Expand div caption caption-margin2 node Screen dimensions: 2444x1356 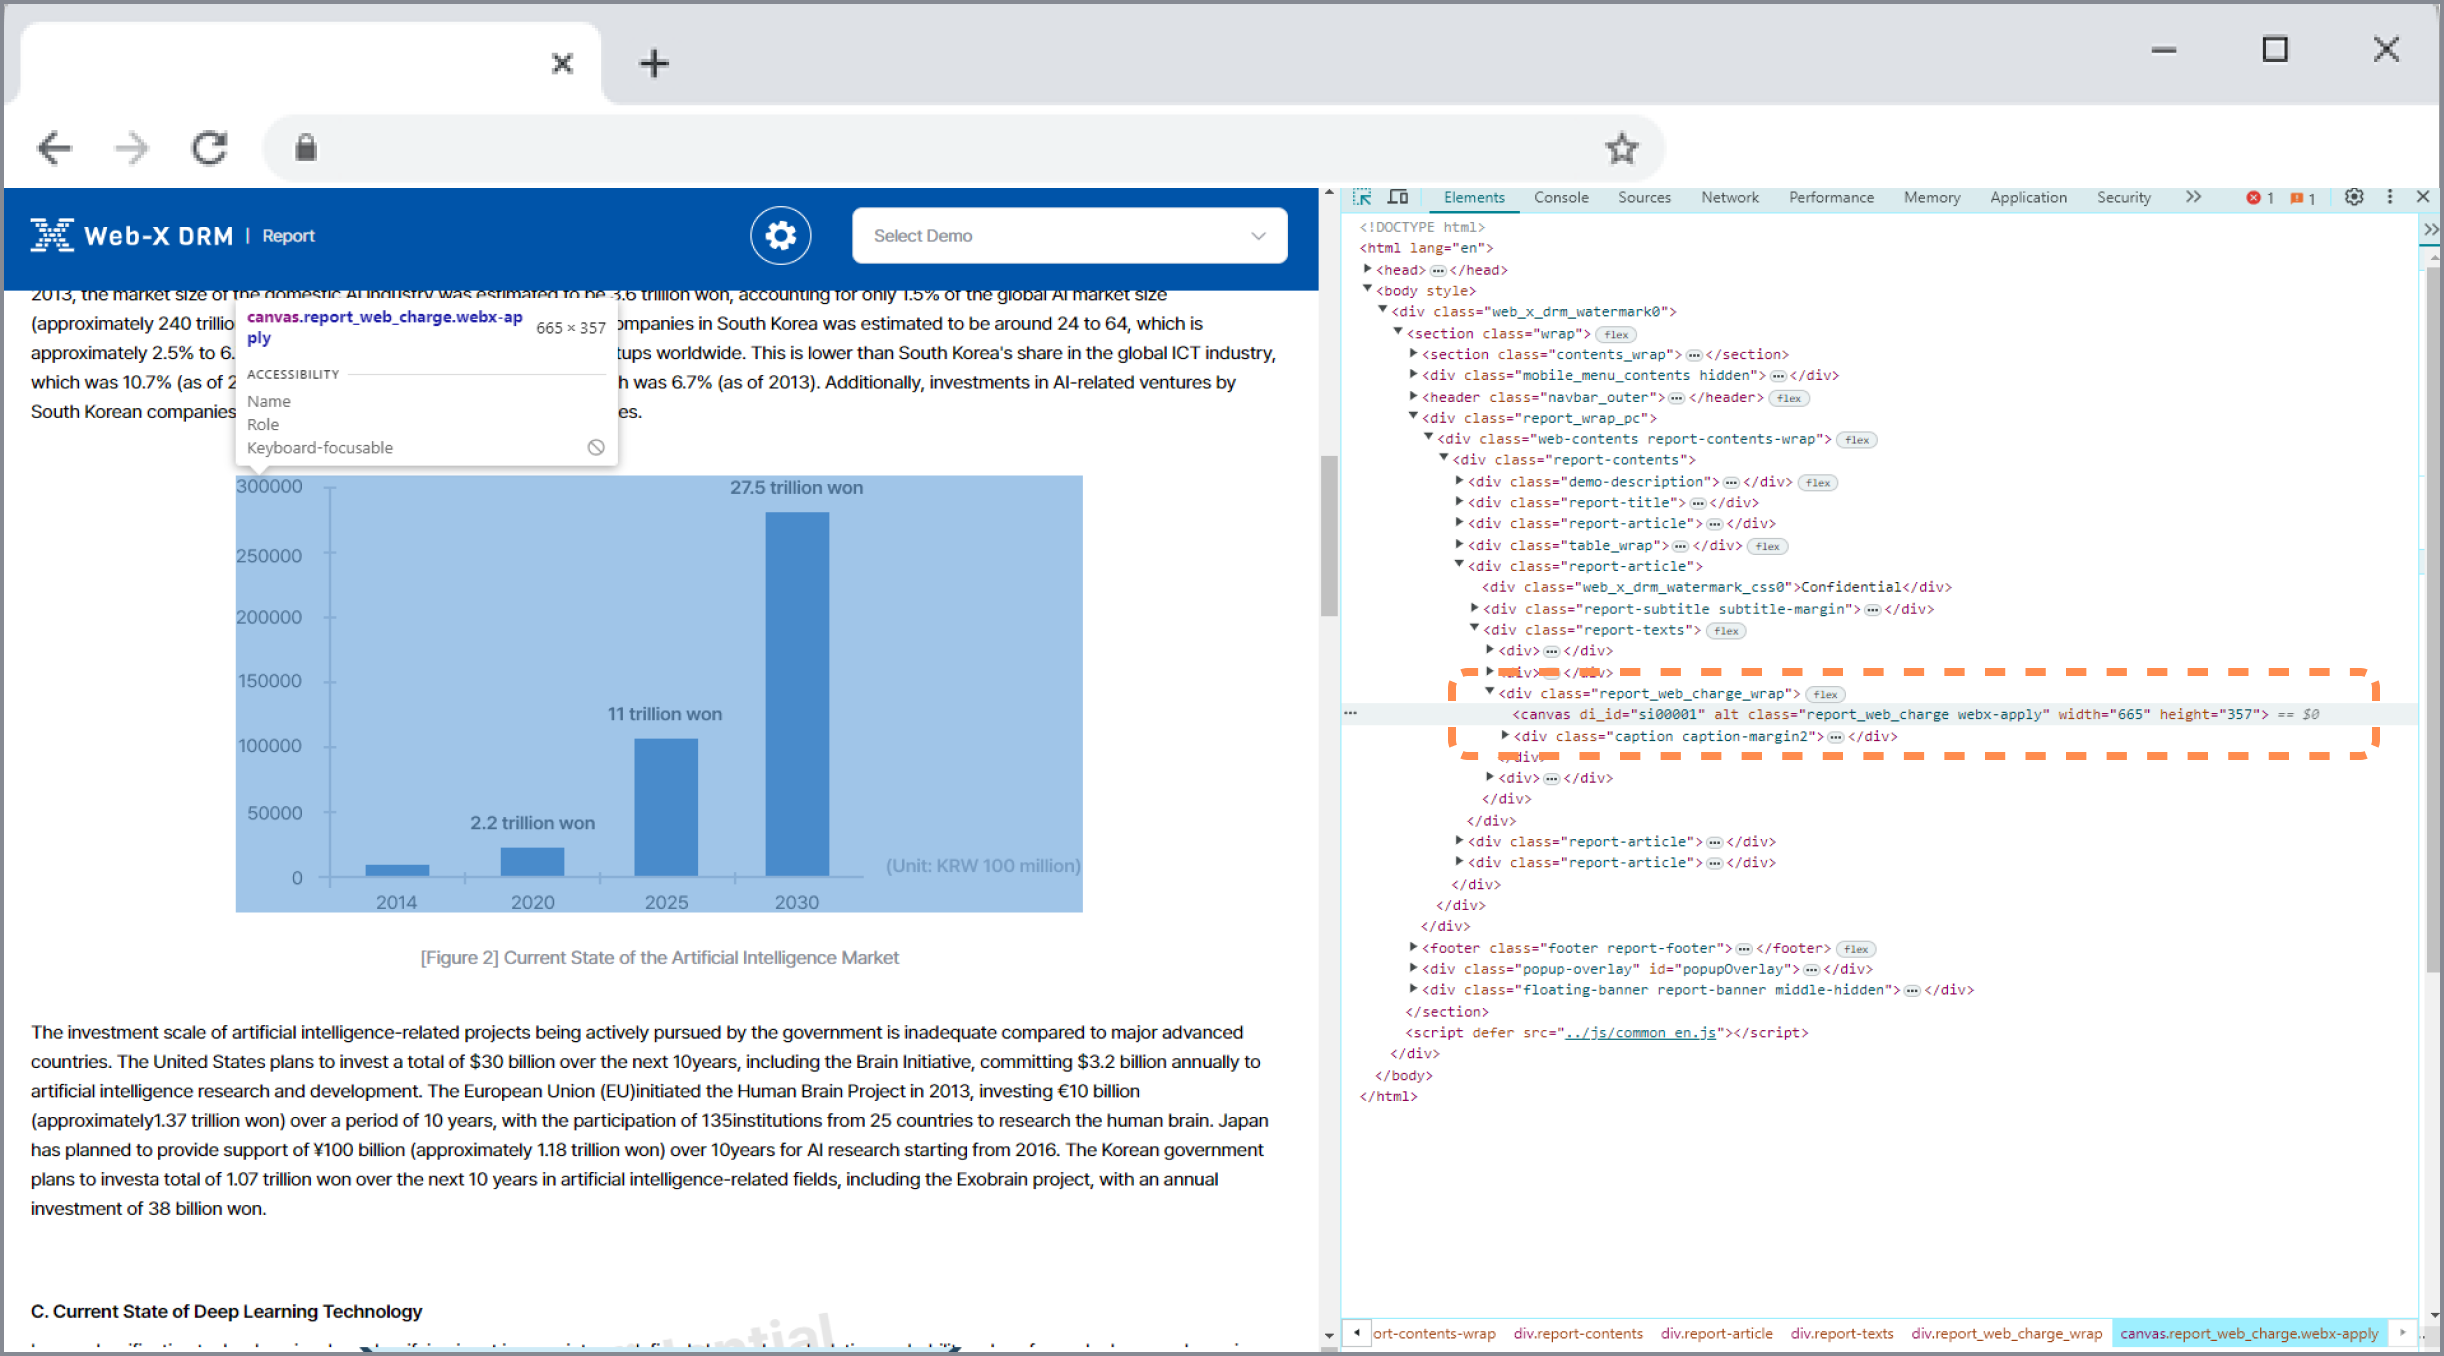tap(1505, 735)
